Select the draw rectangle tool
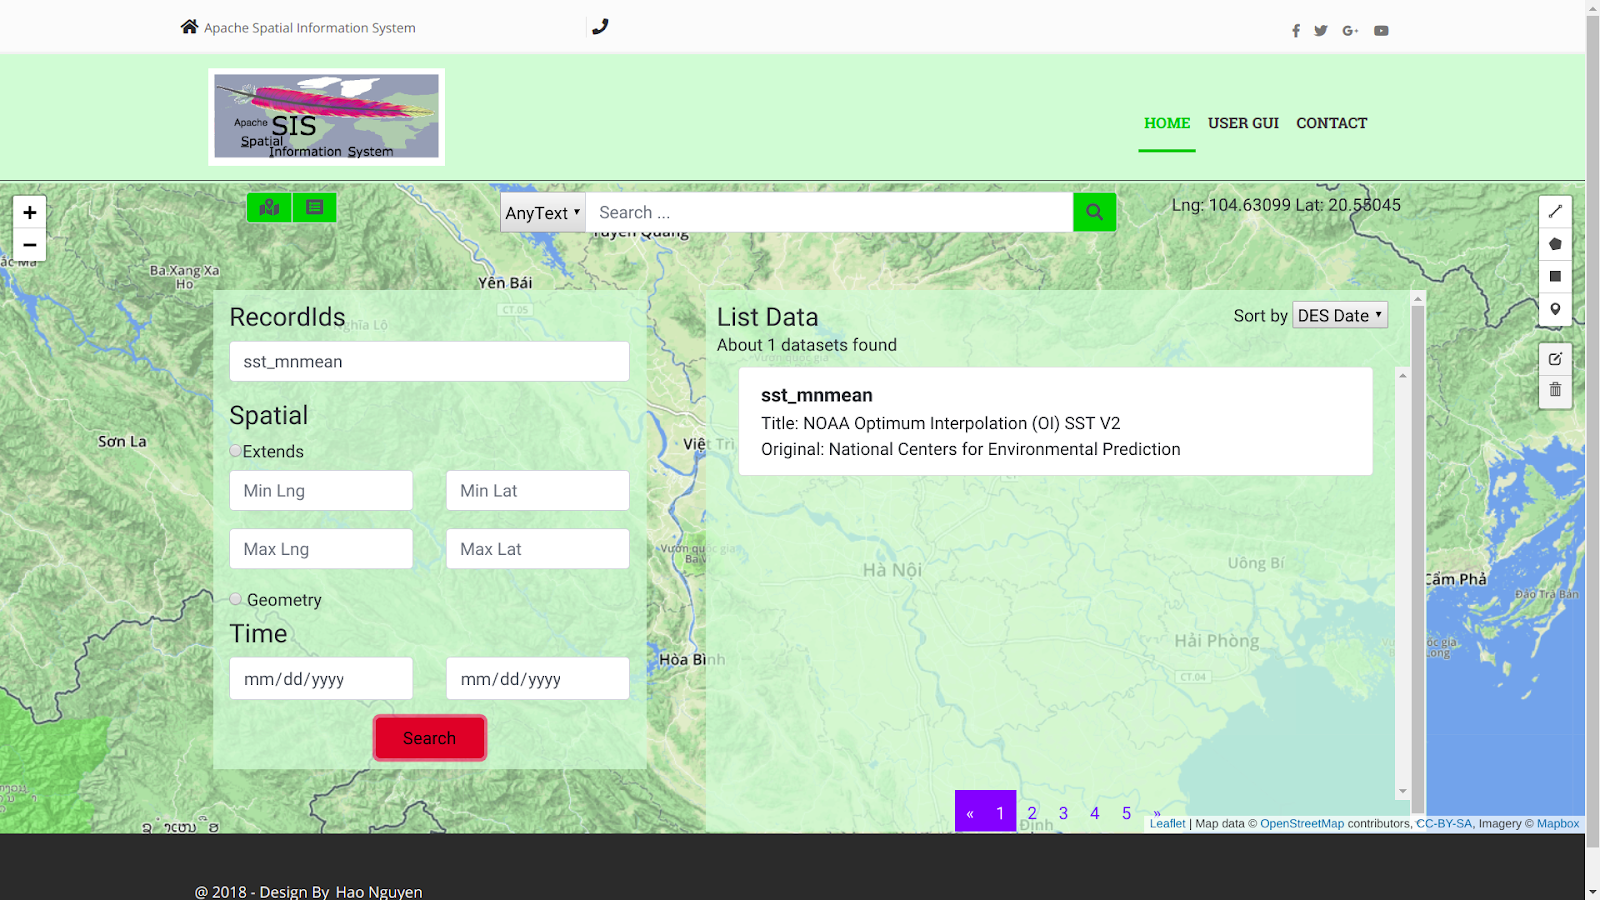This screenshot has width=1600, height=900. [1555, 276]
